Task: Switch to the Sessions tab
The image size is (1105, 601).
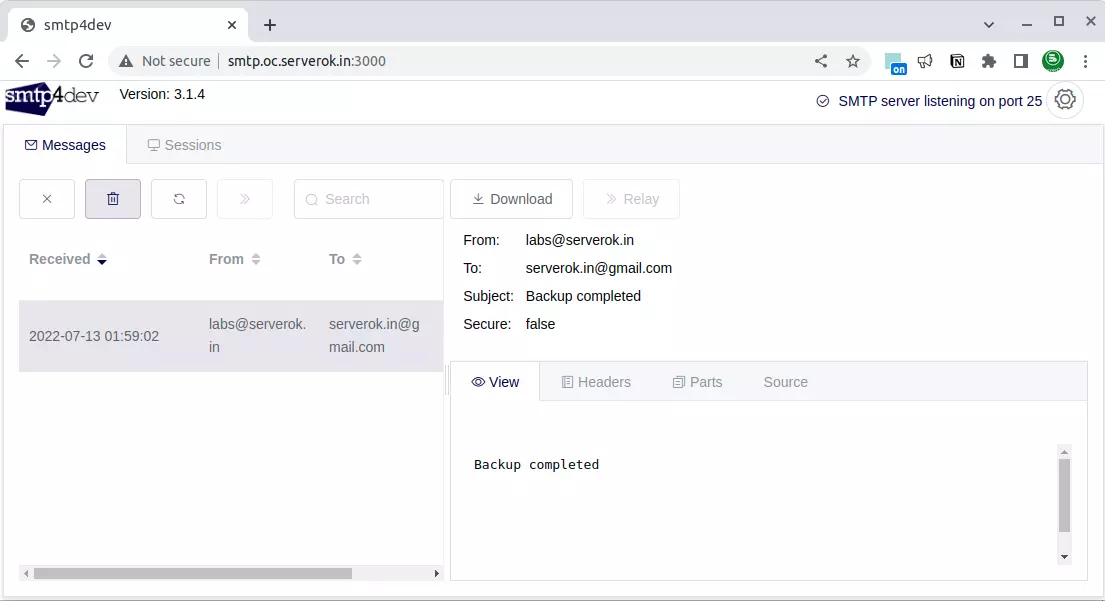Action: (x=184, y=145)
